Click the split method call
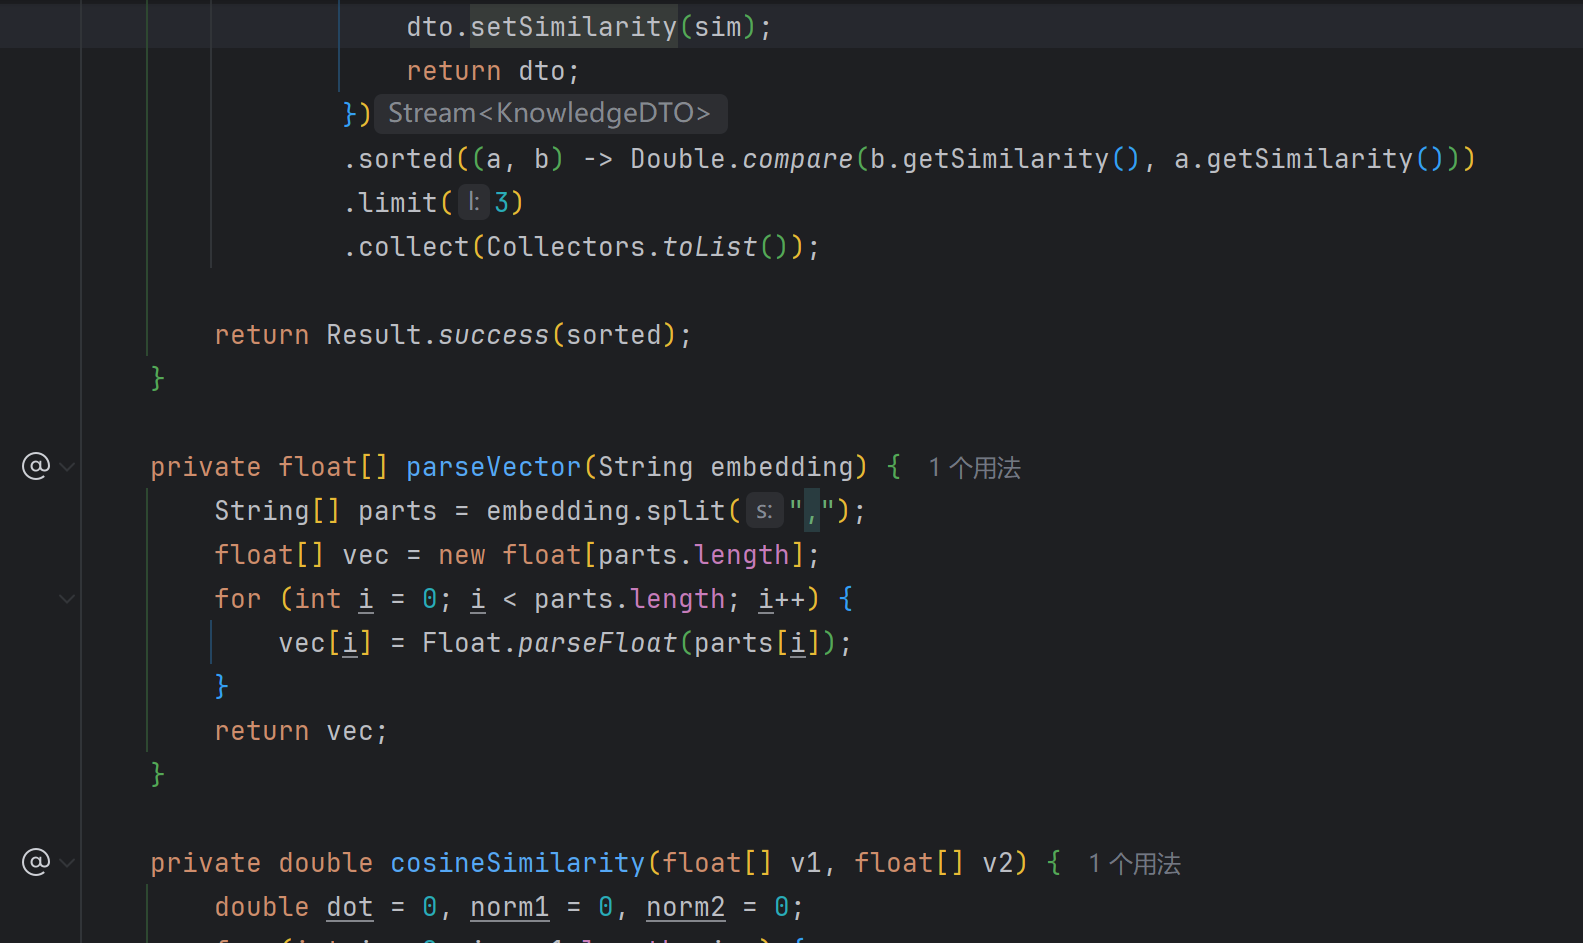The width and height of the screenshot is (1583, 943). click(686, 511)
